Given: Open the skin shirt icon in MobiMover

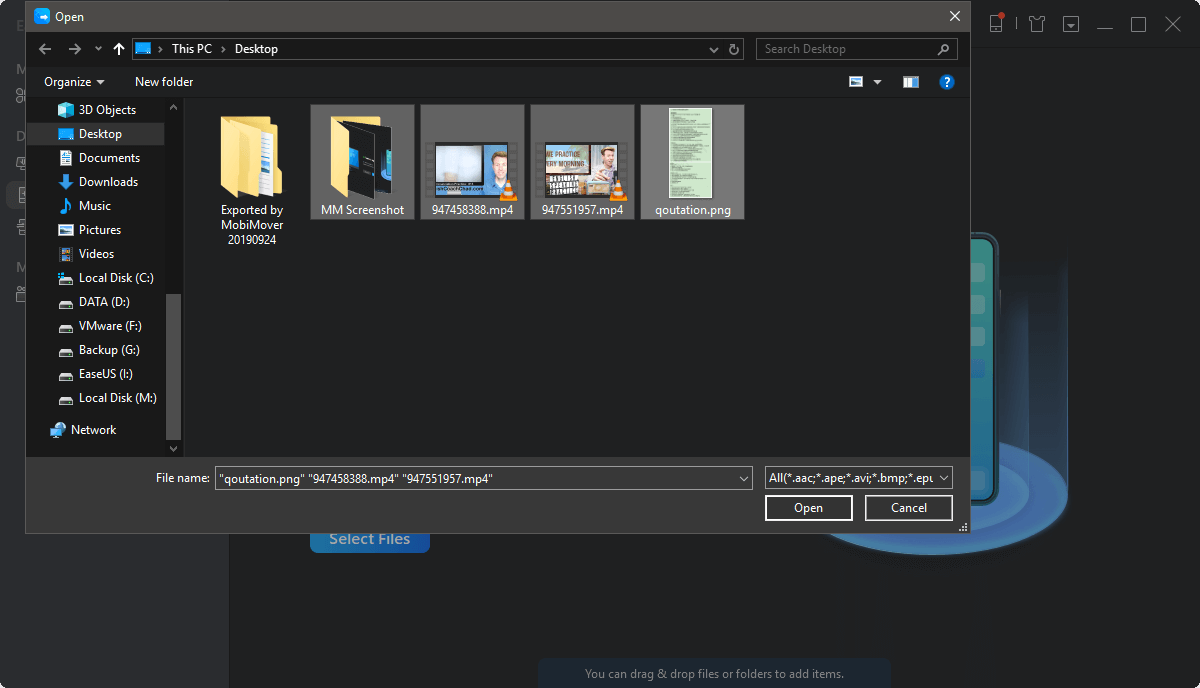Looking at the screenshot, I should point(1037,24).
